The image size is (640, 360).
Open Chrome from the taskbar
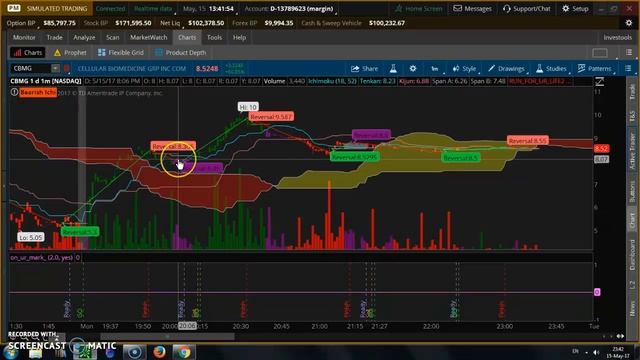coord(183,351)
